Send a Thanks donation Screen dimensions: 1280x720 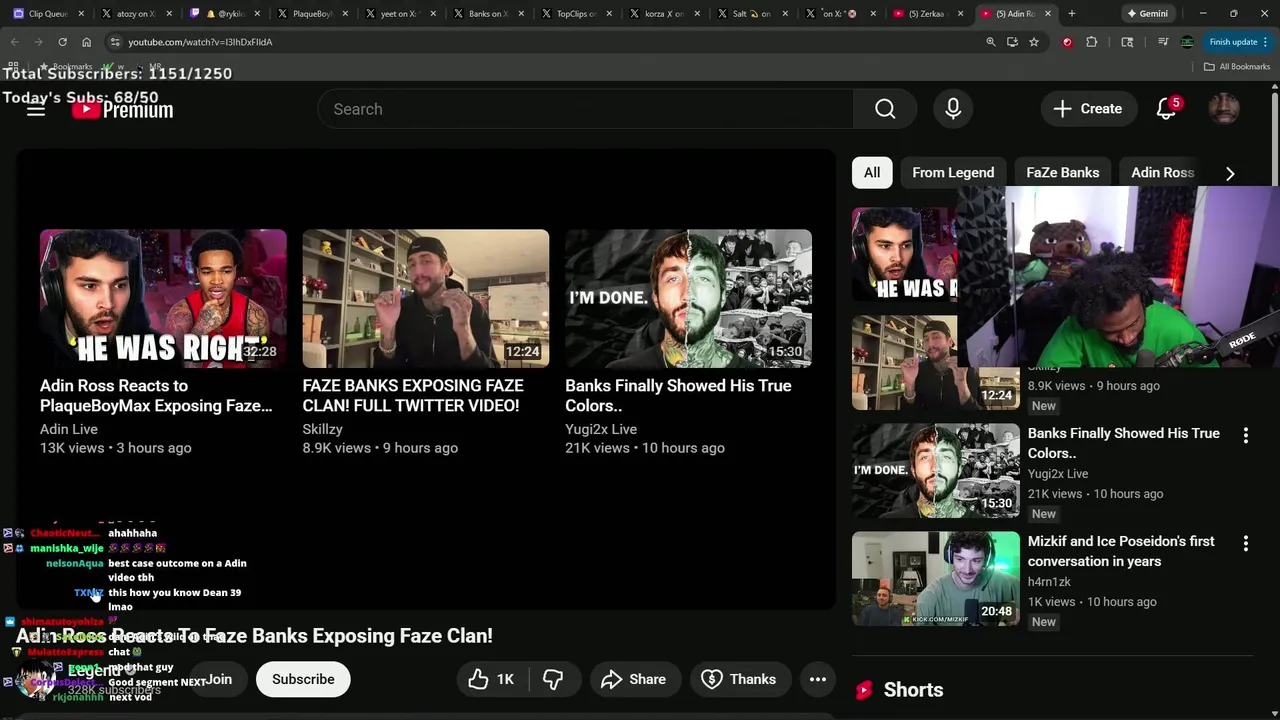739,679
